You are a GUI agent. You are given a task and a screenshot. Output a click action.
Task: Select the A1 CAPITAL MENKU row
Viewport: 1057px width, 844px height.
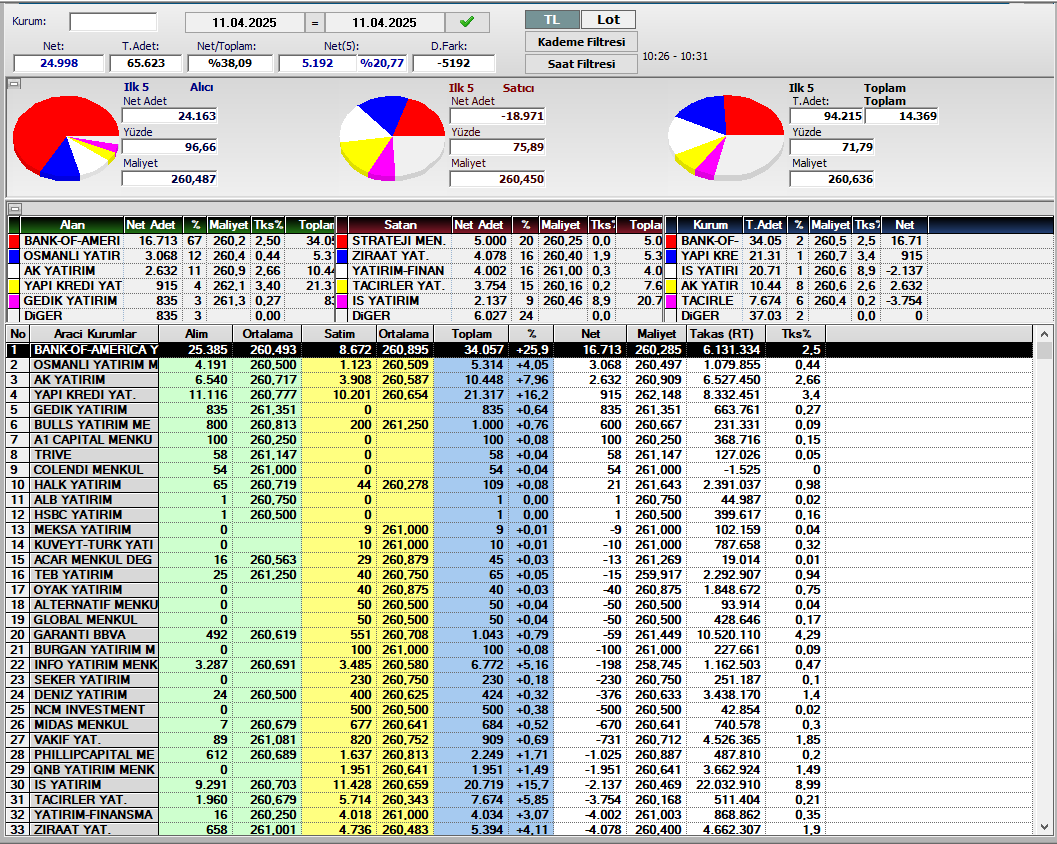point(519,440)
